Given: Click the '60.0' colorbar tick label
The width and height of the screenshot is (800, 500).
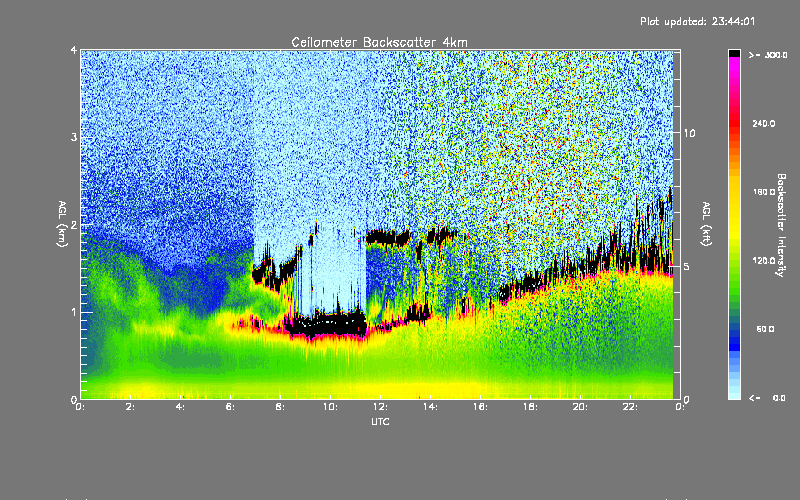Looking at the screenshot, I should [x=765, y=329].
